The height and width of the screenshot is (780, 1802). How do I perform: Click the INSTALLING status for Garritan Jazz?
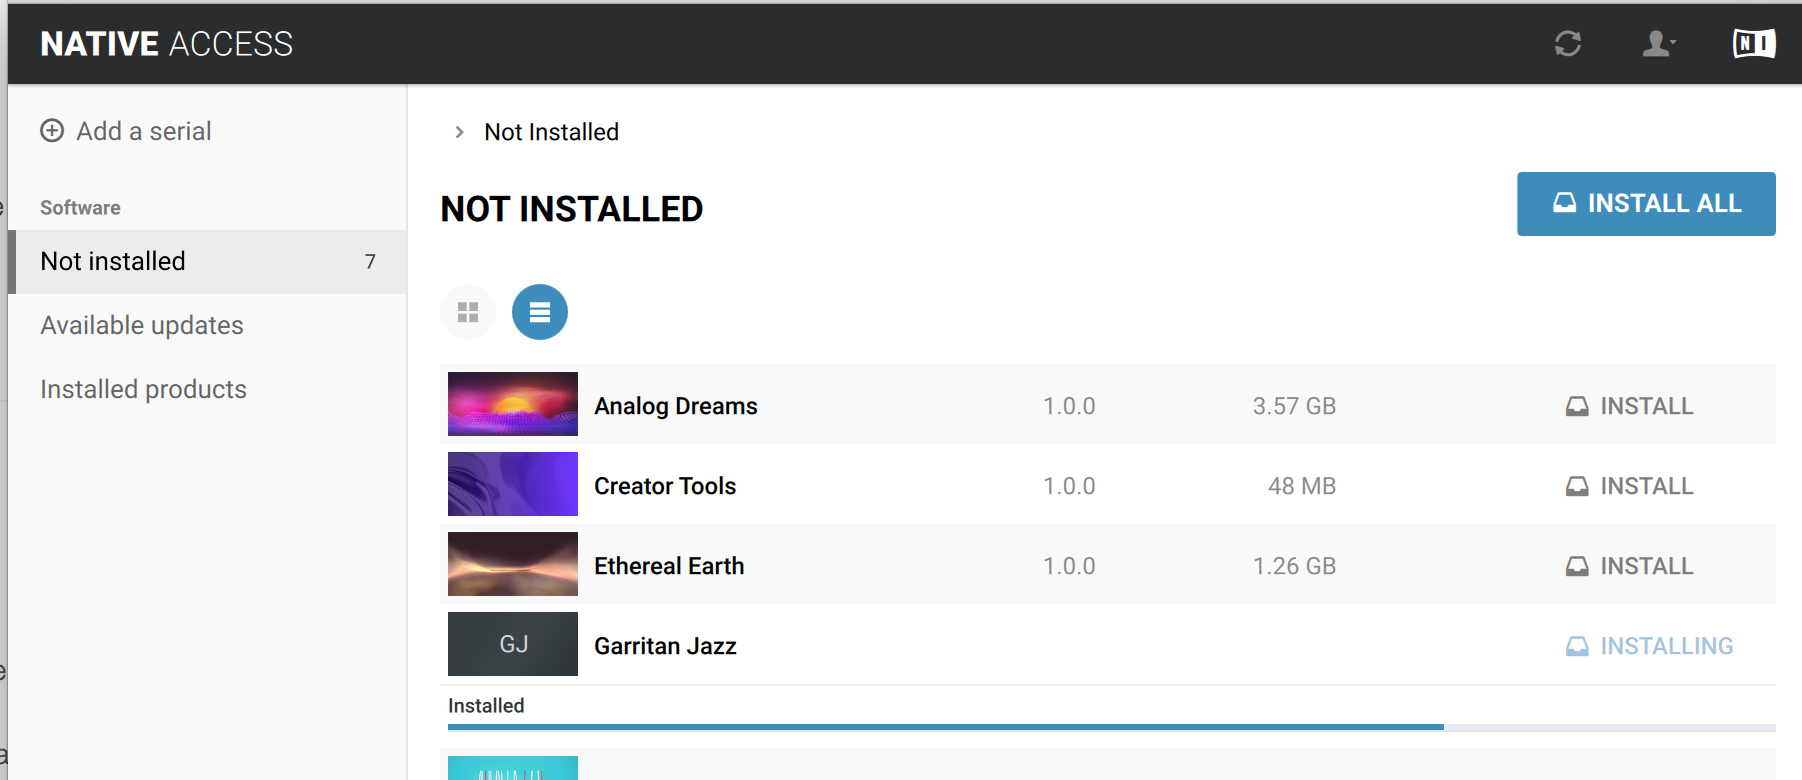point(1649,646)
